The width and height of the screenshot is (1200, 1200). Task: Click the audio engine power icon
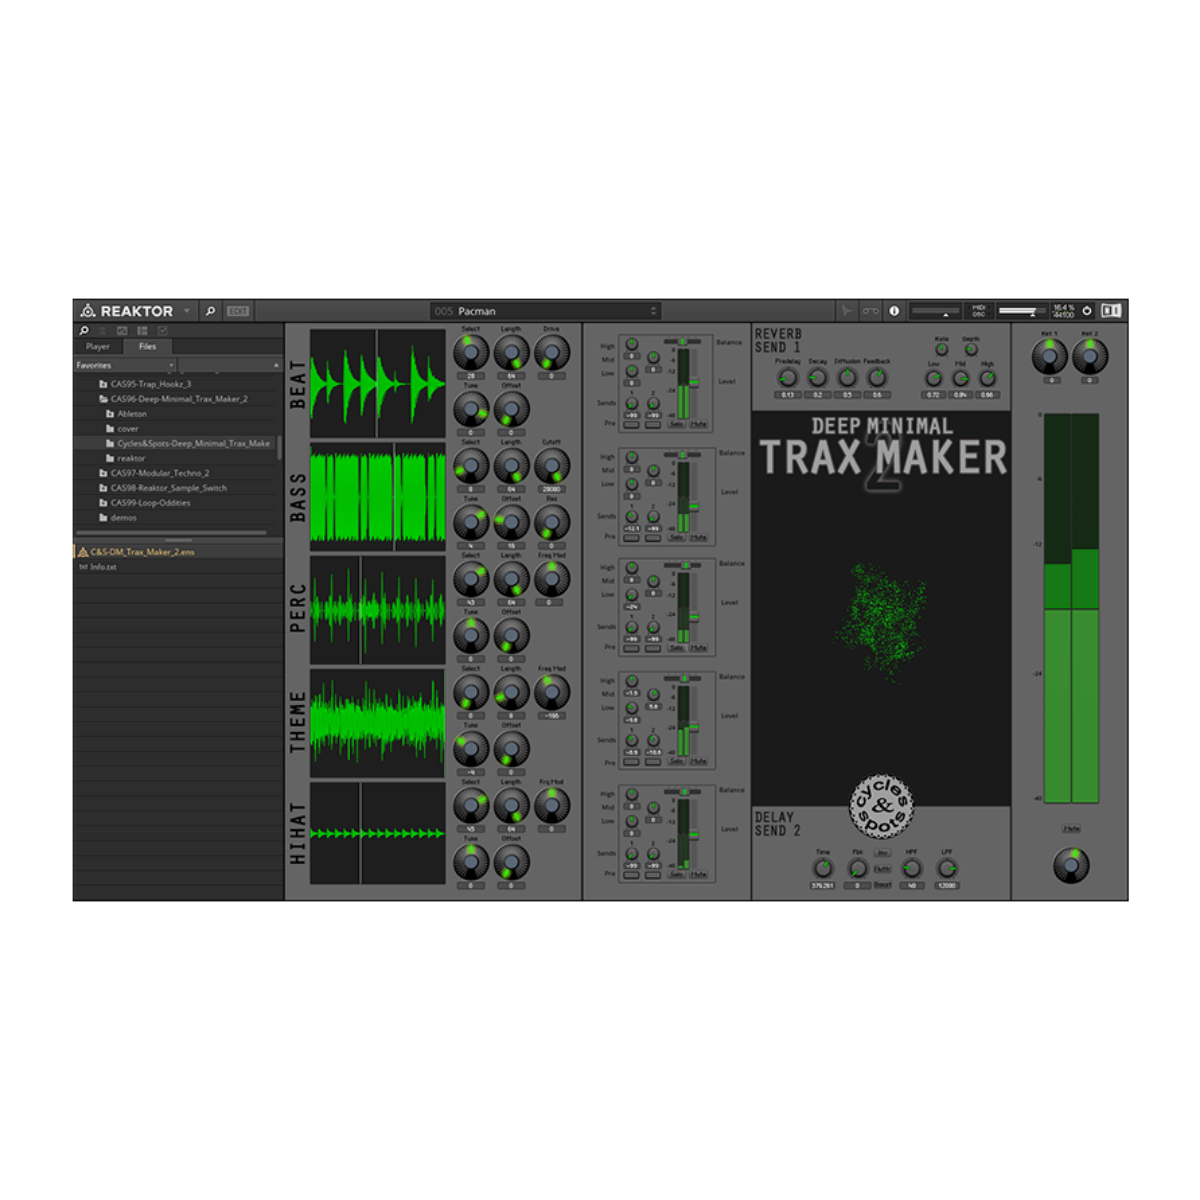tap(1087, 311)
